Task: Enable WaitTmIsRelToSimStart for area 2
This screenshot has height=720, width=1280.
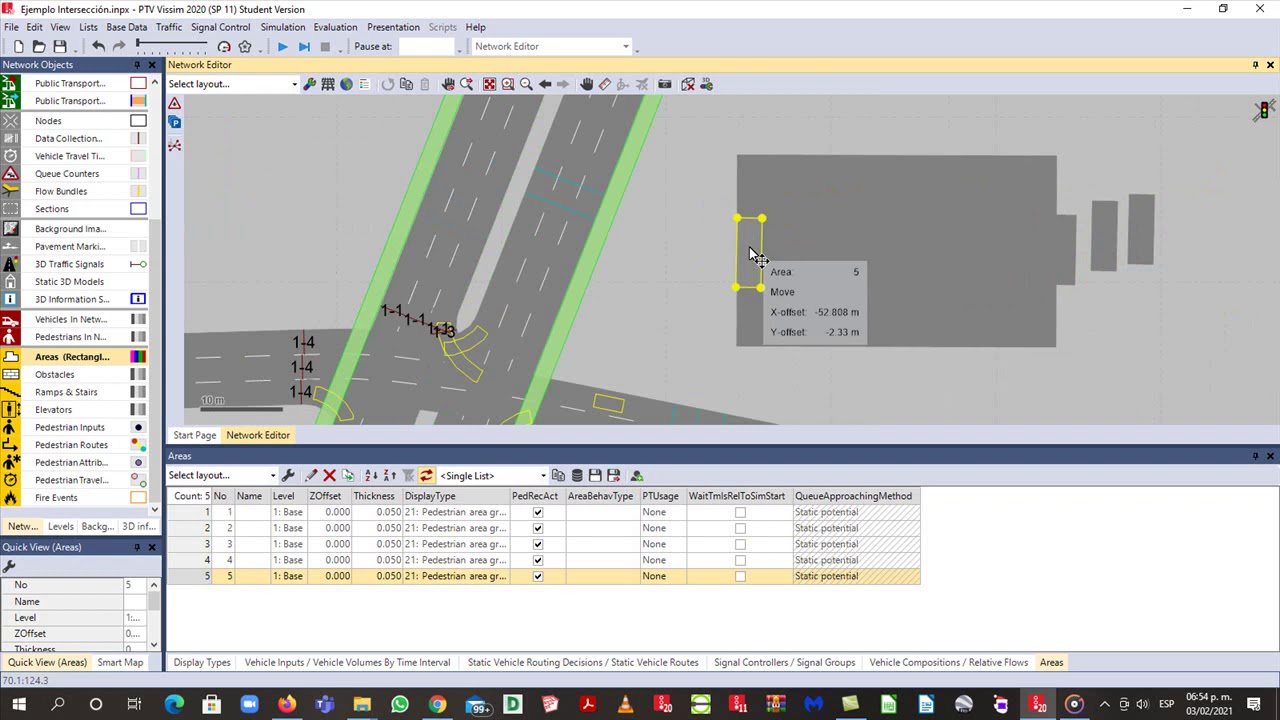Action: tap(740, 528)
